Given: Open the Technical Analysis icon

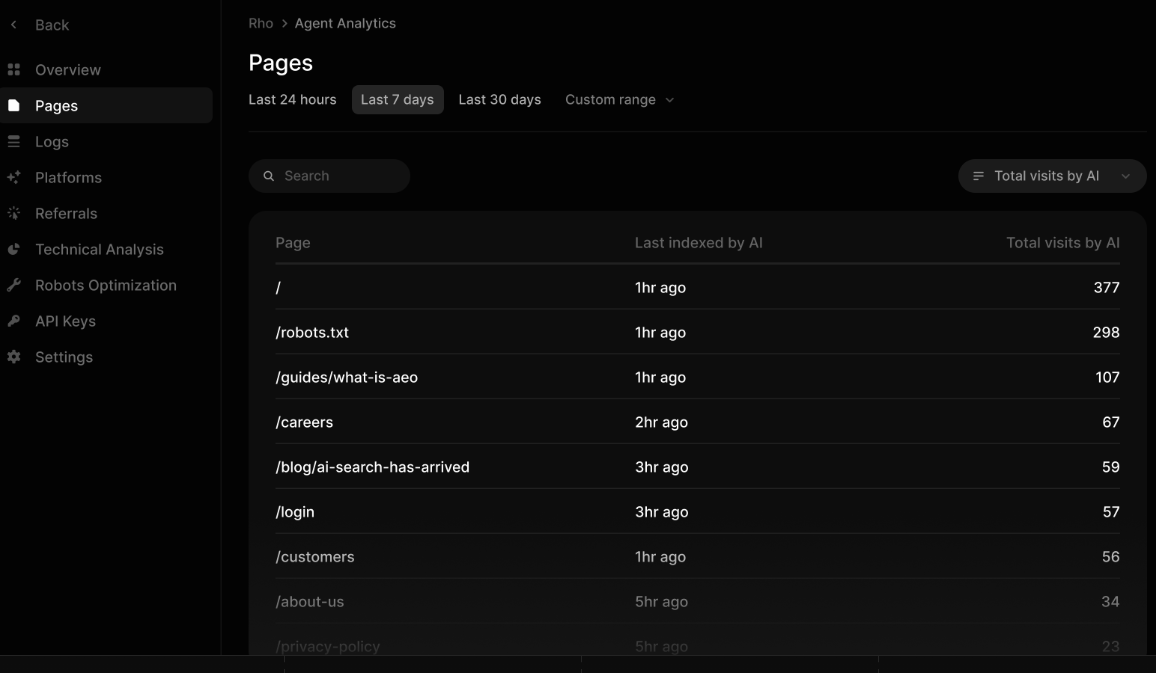Looking at the screenshot, I should tap(16, 249).
